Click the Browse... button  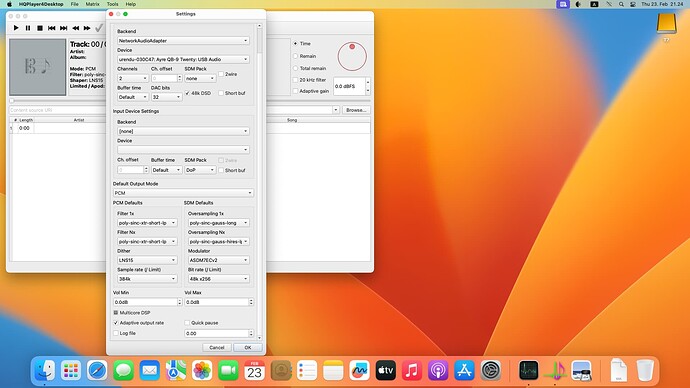pos(356,110)
